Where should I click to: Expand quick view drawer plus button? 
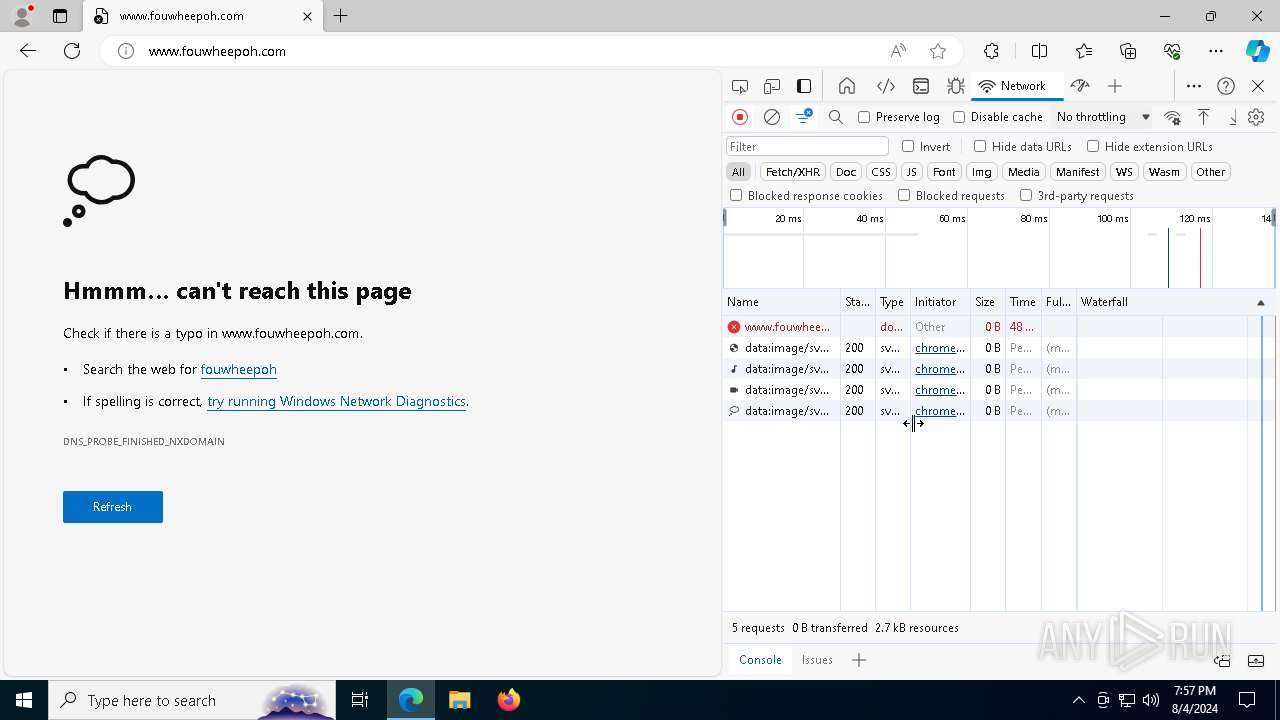(859, 660)
